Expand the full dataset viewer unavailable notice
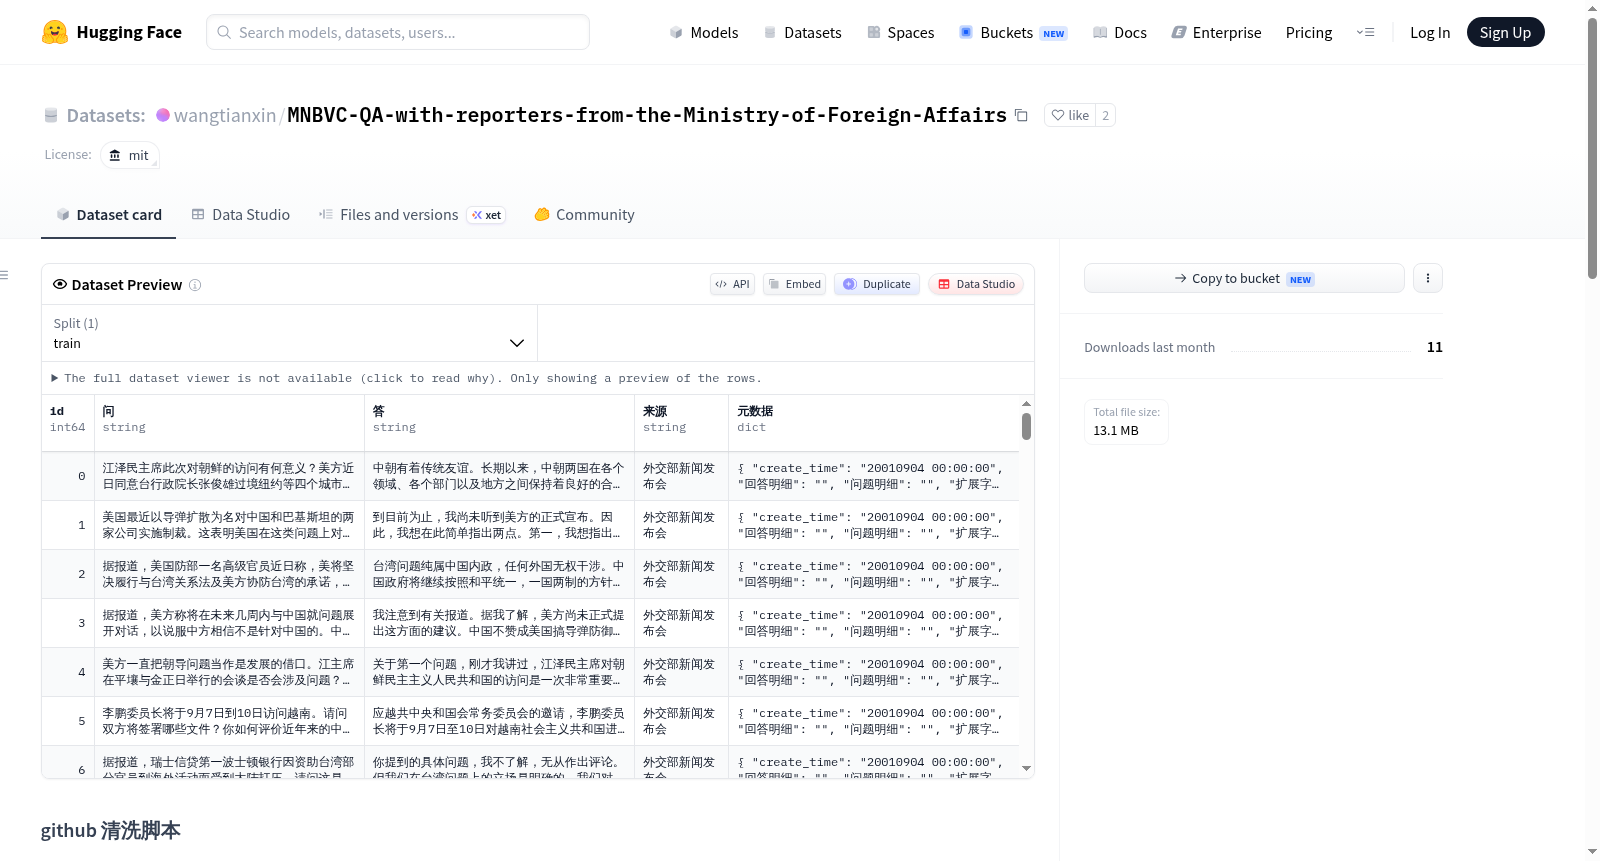This screenshot has width=1600, height=861. point(406,378)
